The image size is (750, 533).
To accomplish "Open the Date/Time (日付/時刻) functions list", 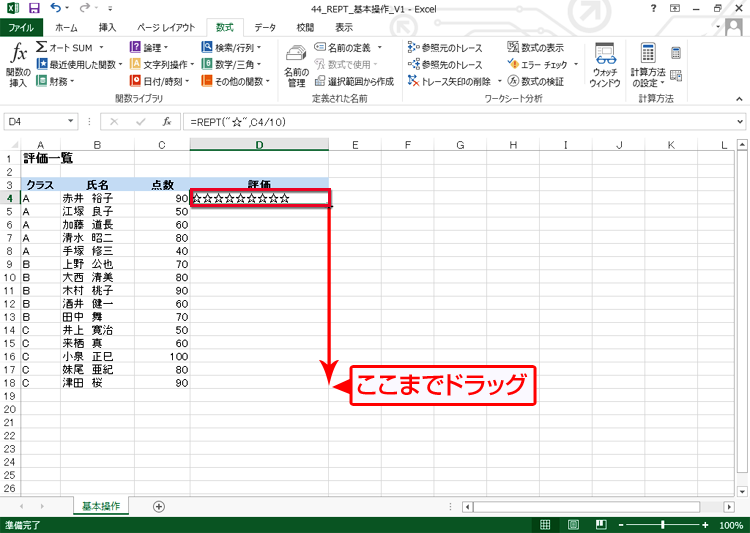I will click(160, 81).
